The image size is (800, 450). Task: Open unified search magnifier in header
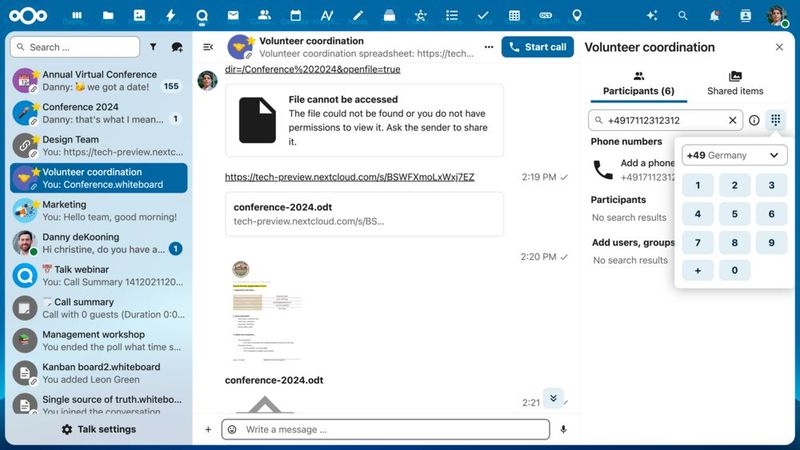pyautogui.click(x=683, y=16)
